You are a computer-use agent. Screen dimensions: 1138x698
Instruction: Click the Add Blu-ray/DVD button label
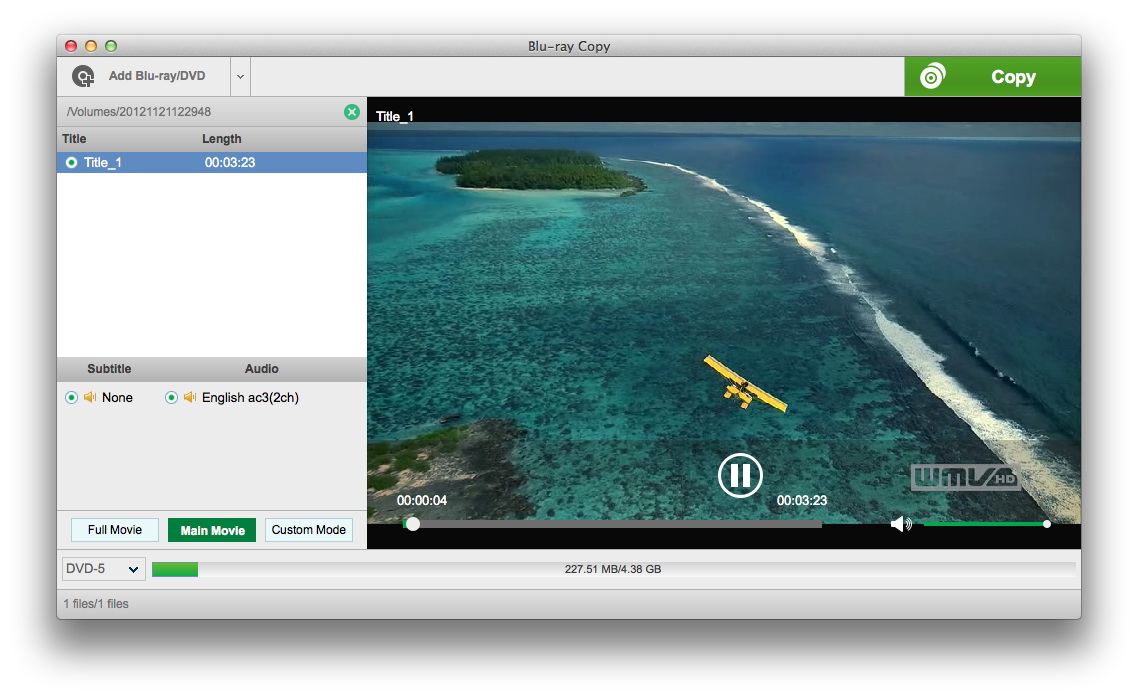pyautogui.click(x=157, y=76)
